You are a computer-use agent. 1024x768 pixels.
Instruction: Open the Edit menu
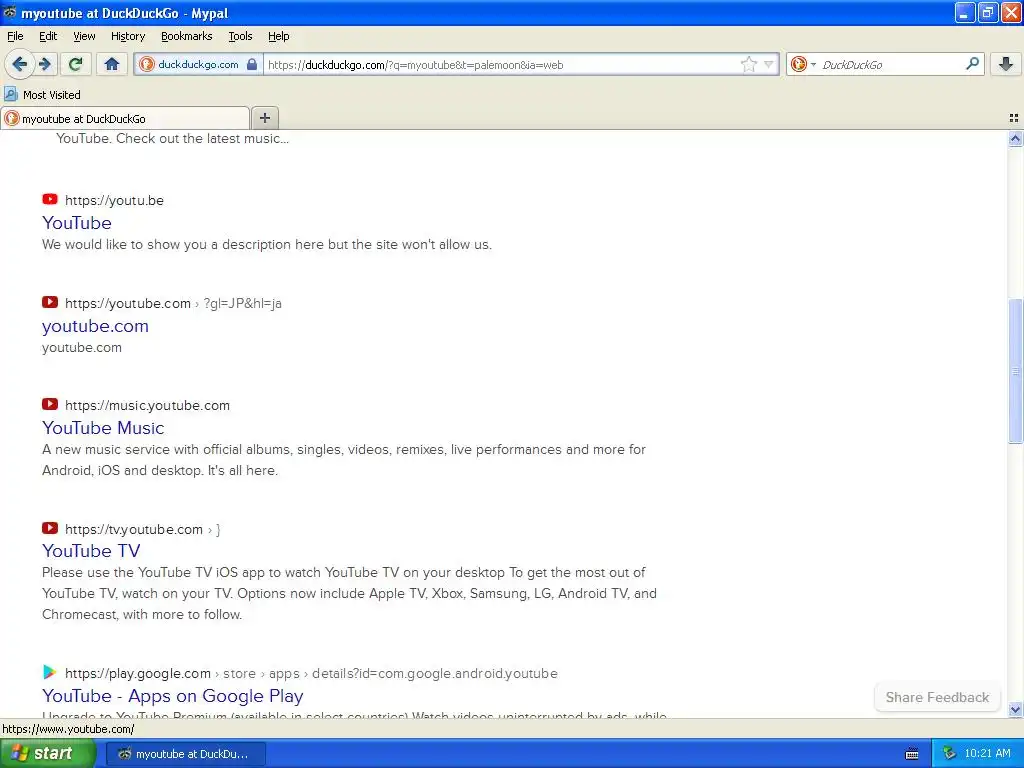48,36
